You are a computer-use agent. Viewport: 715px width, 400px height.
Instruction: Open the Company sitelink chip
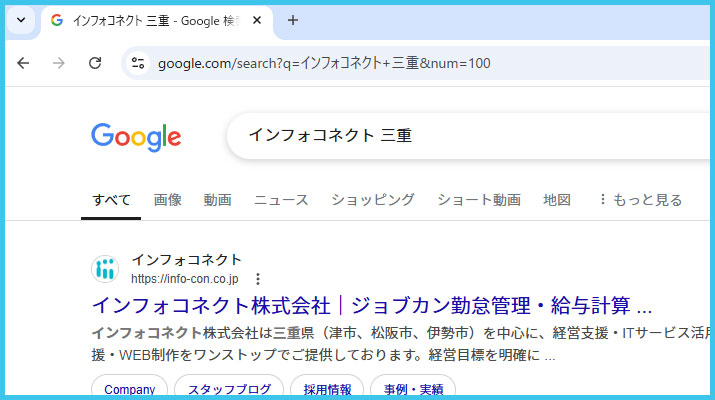point(130,387)
